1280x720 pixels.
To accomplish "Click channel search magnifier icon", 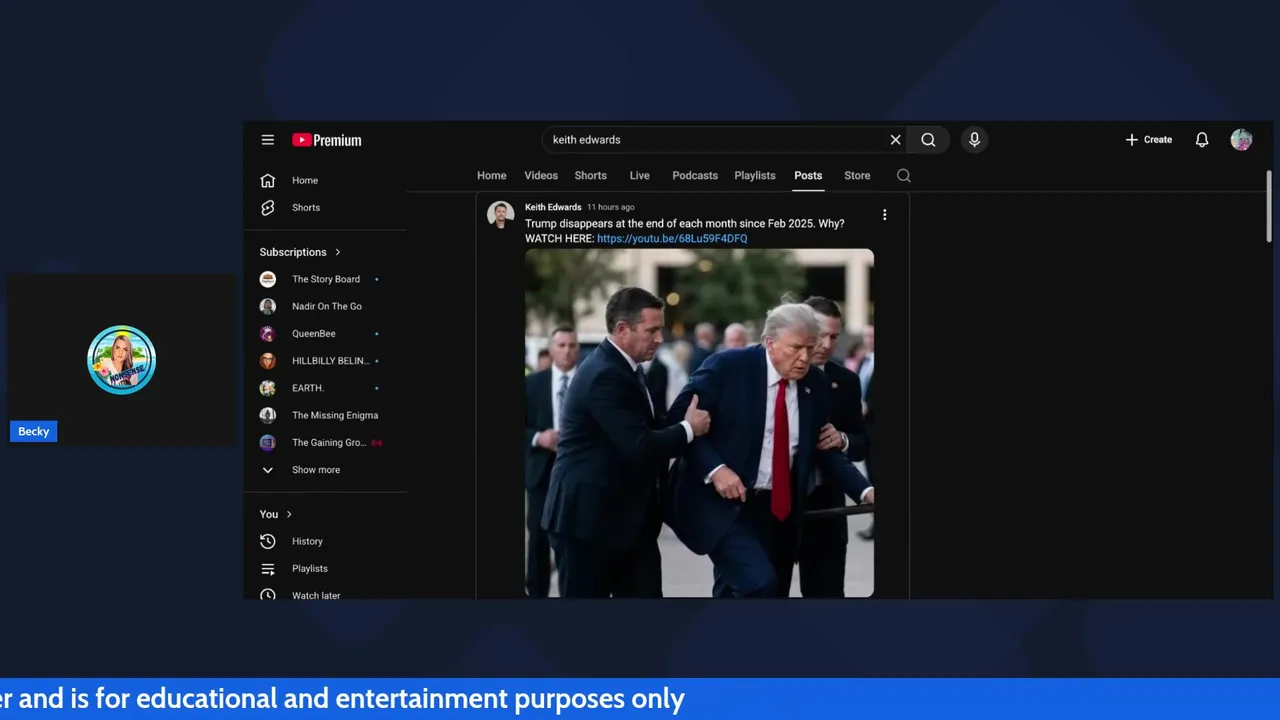I will click(x=904, y=175).
